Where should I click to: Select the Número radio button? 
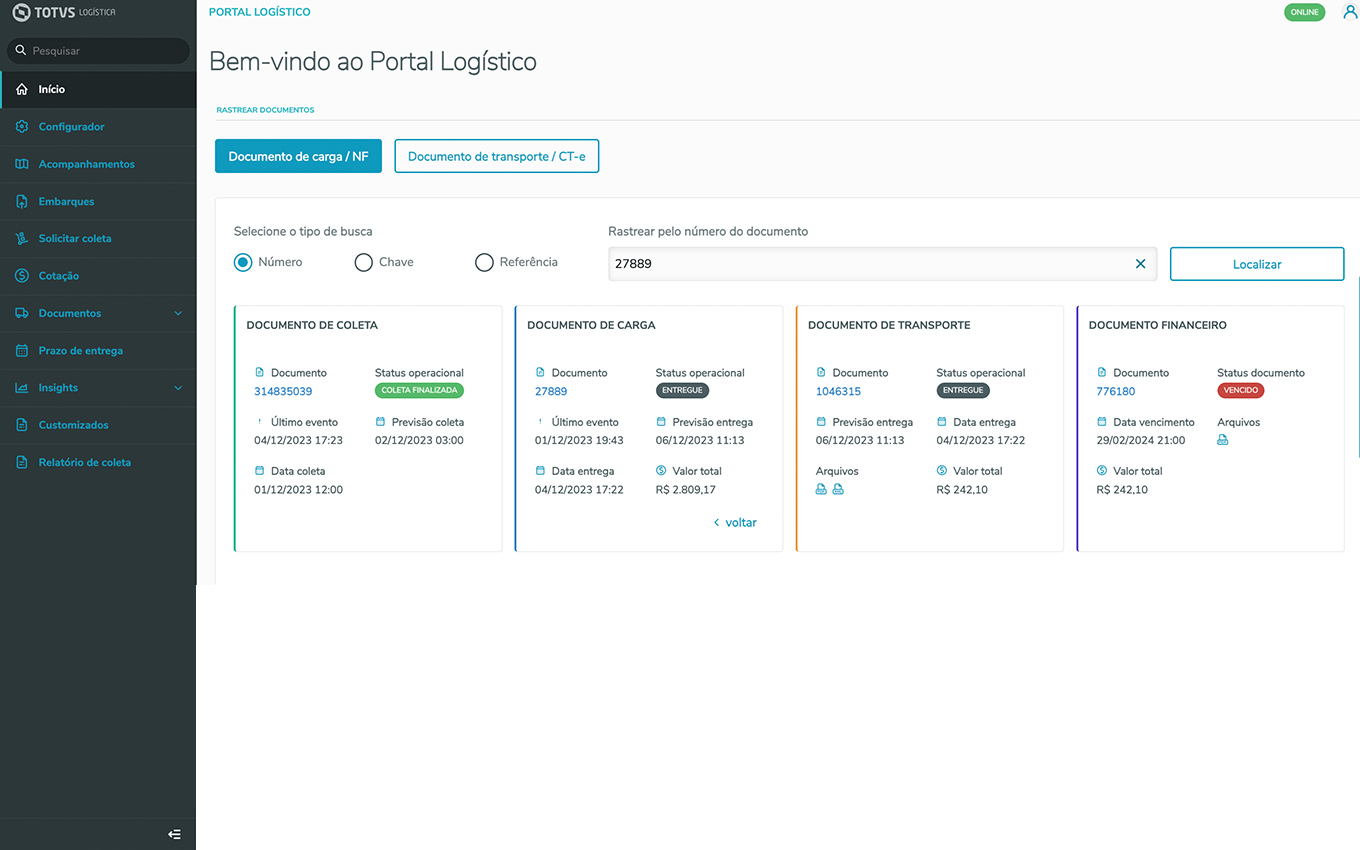pos(243,262)
